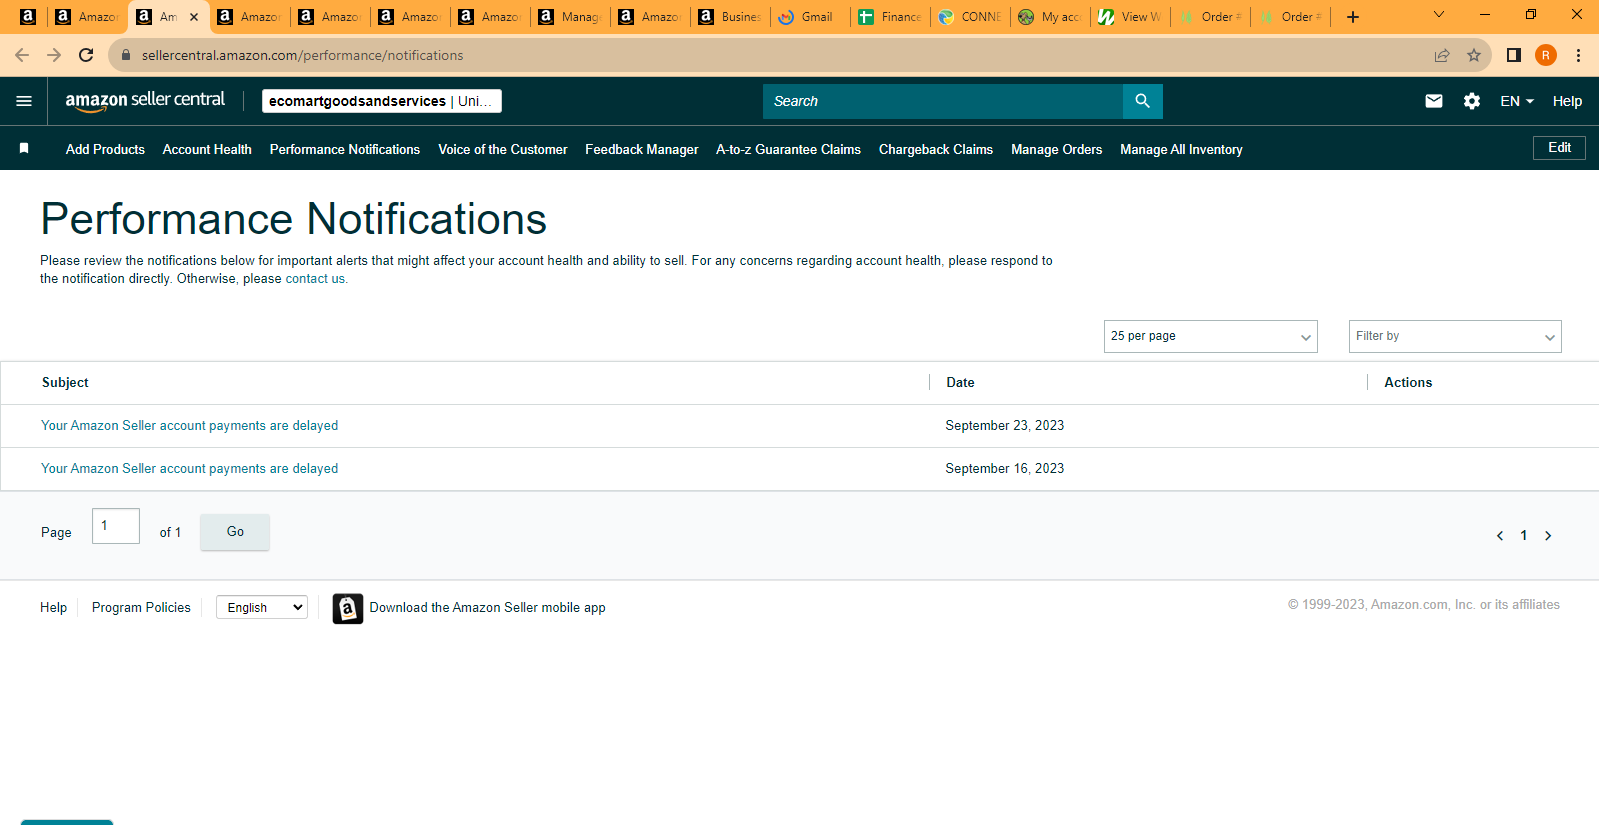Go to Manage Orders

(x=1056, y=149)
